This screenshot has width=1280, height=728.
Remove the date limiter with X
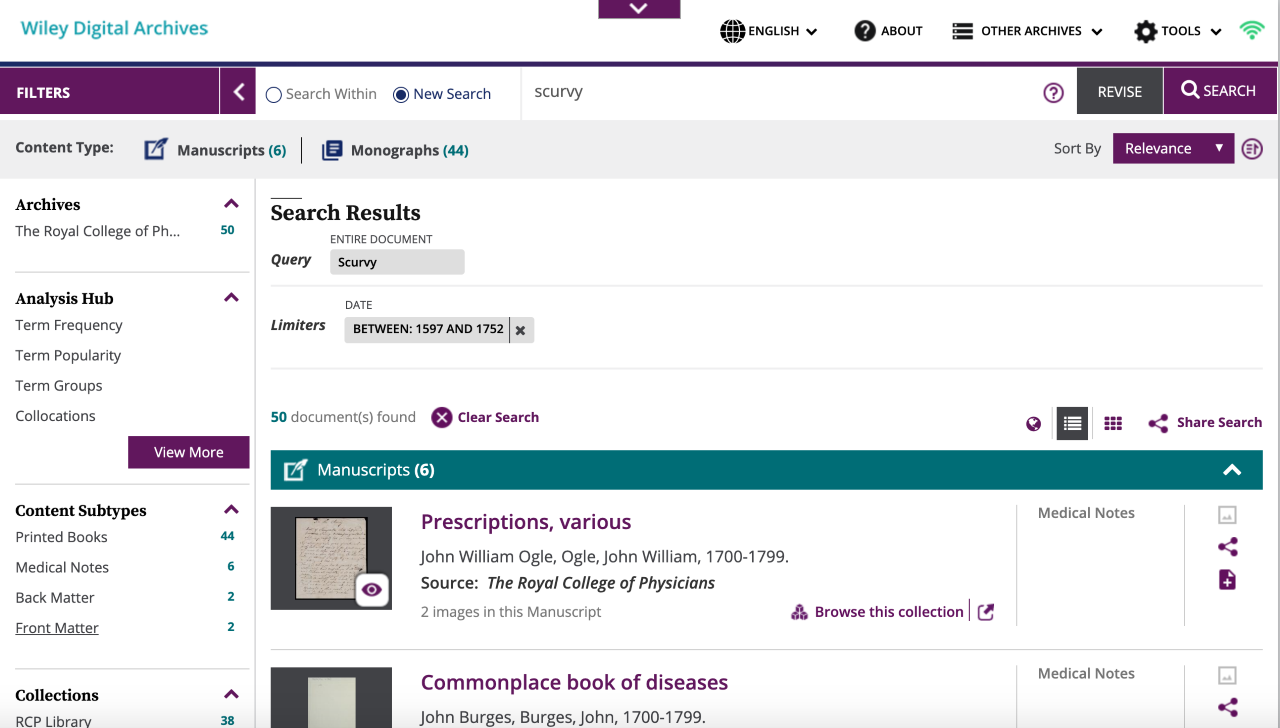click(520, 330)
